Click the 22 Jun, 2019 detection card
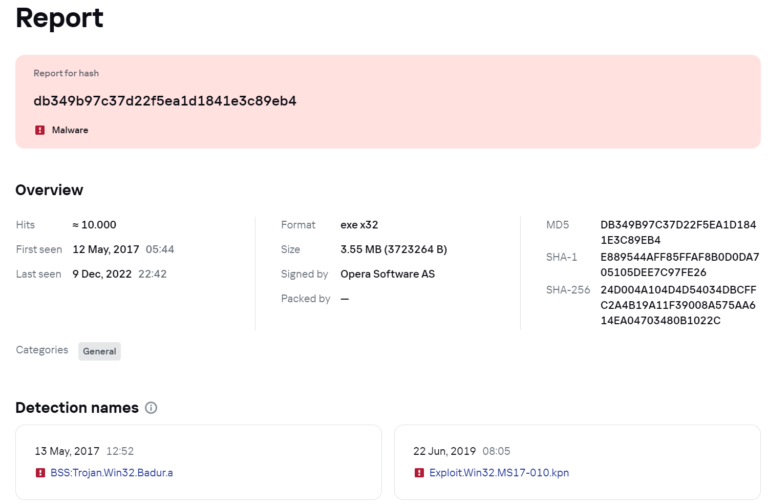768x504 pixels. [577, 462]
